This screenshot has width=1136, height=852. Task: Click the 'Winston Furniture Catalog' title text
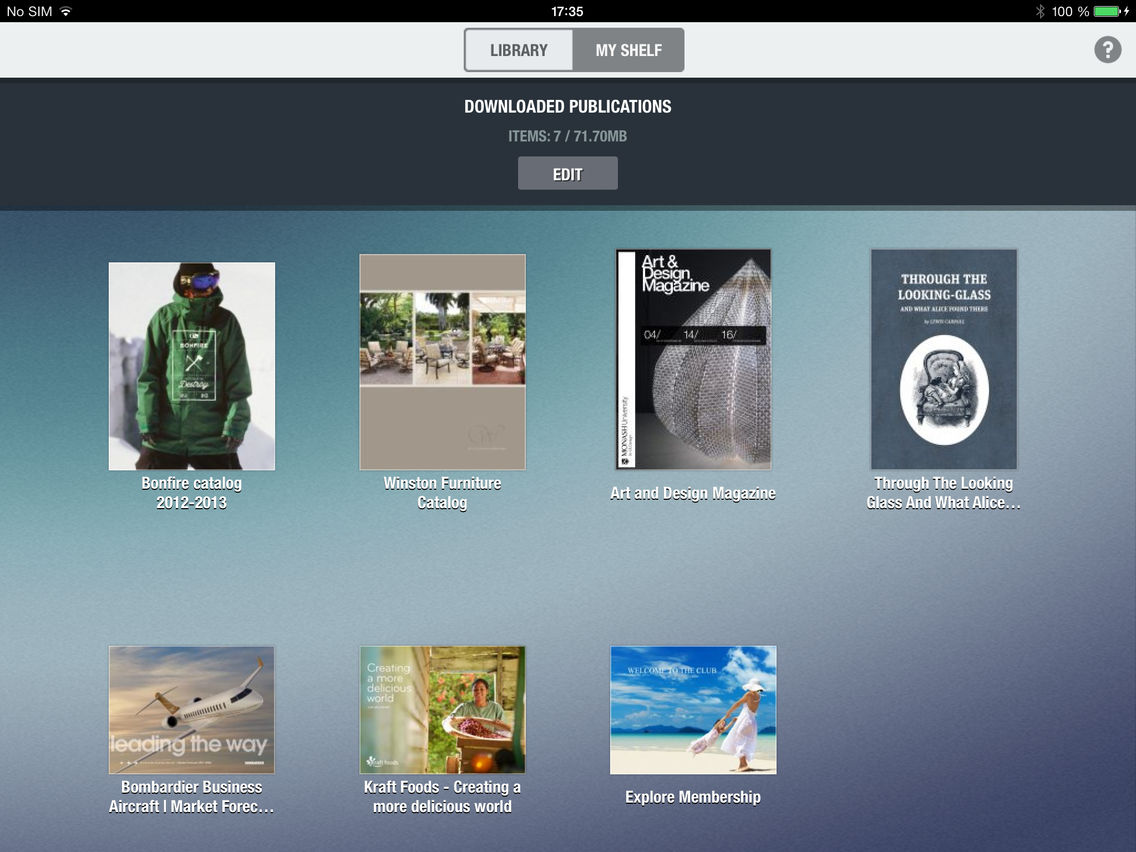pyautogui.click(x=443, y=493)
